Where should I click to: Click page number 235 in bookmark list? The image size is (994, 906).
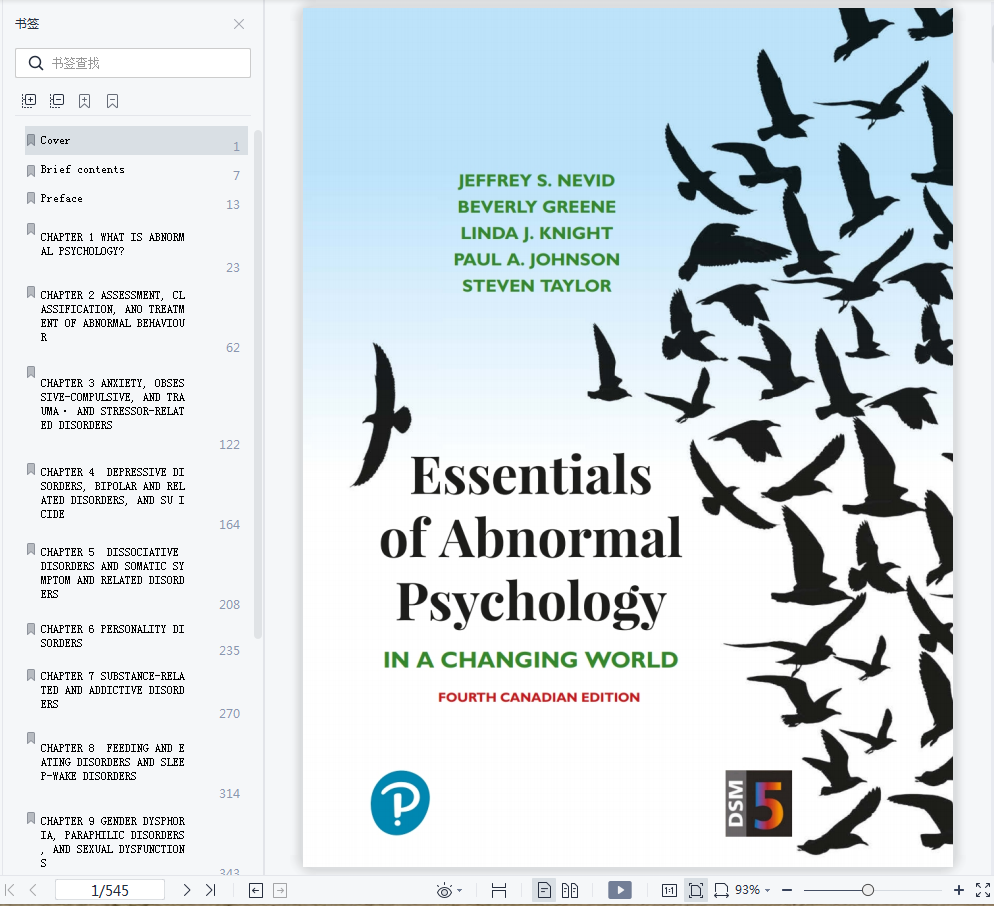(x=229, y=650)
